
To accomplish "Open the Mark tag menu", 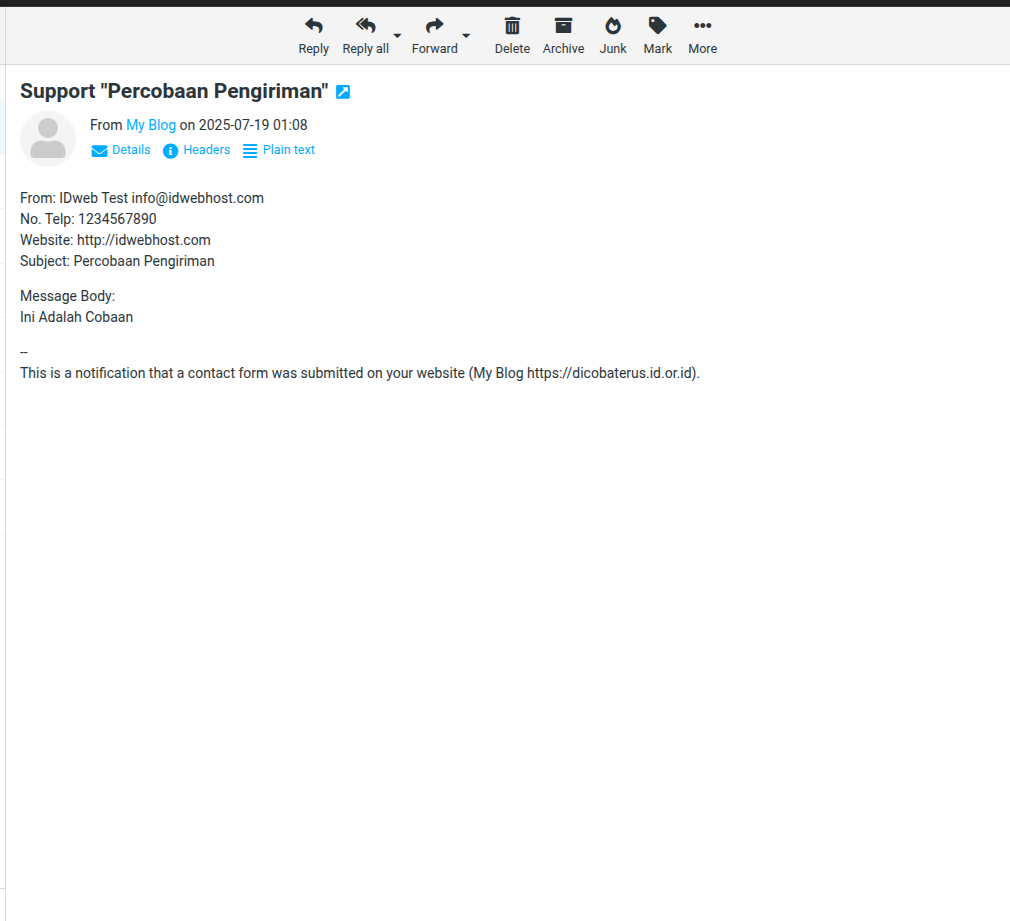I will (657, 26).
